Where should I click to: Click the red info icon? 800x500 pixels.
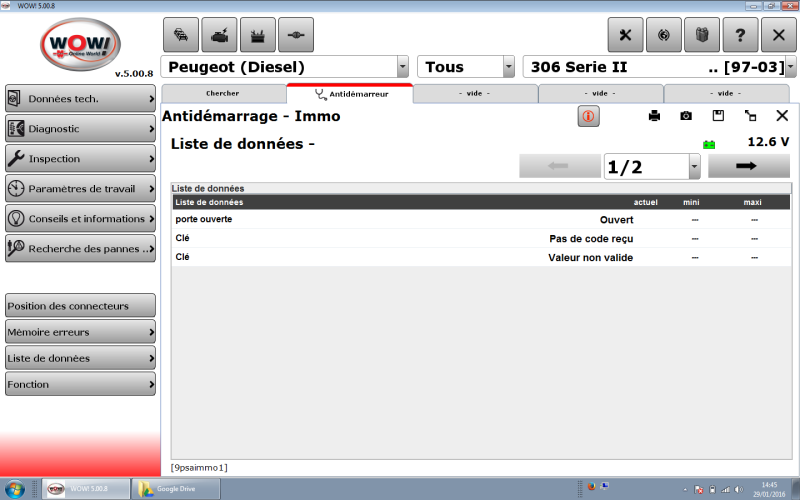(x=588, y=116)
